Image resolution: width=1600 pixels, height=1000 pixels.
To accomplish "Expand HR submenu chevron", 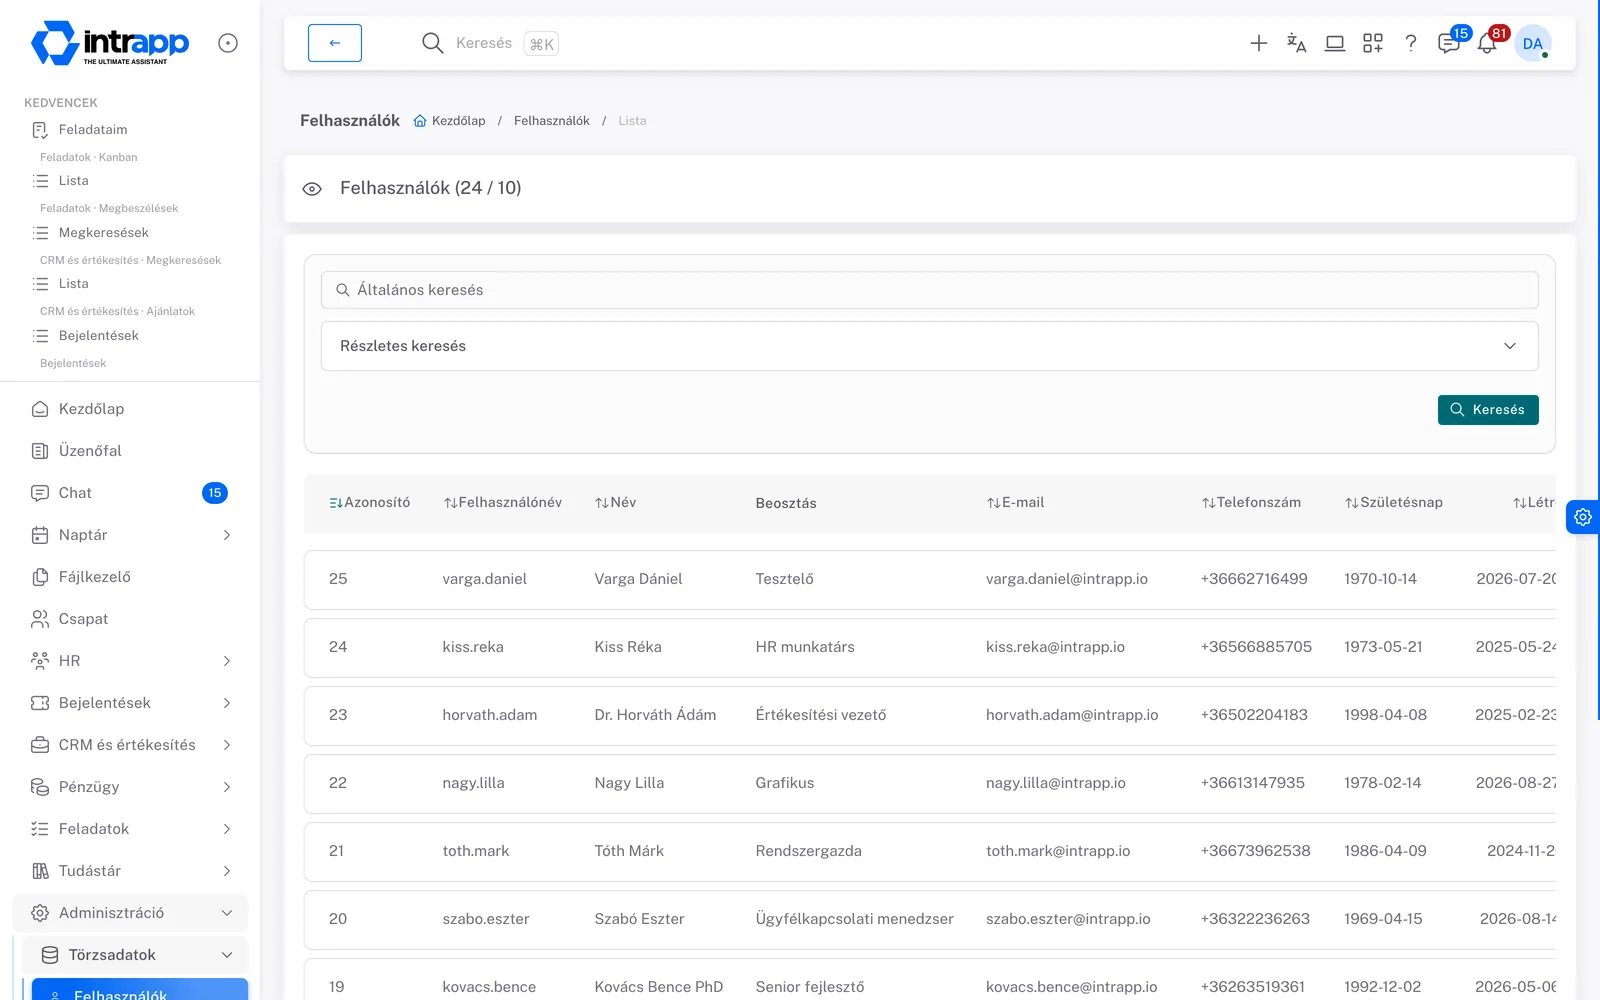I will (x=227, y=661).
